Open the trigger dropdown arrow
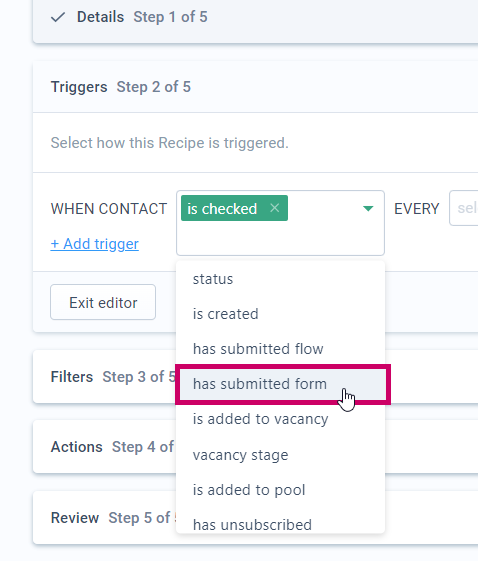The image size is (478, 566). (368, 209)
